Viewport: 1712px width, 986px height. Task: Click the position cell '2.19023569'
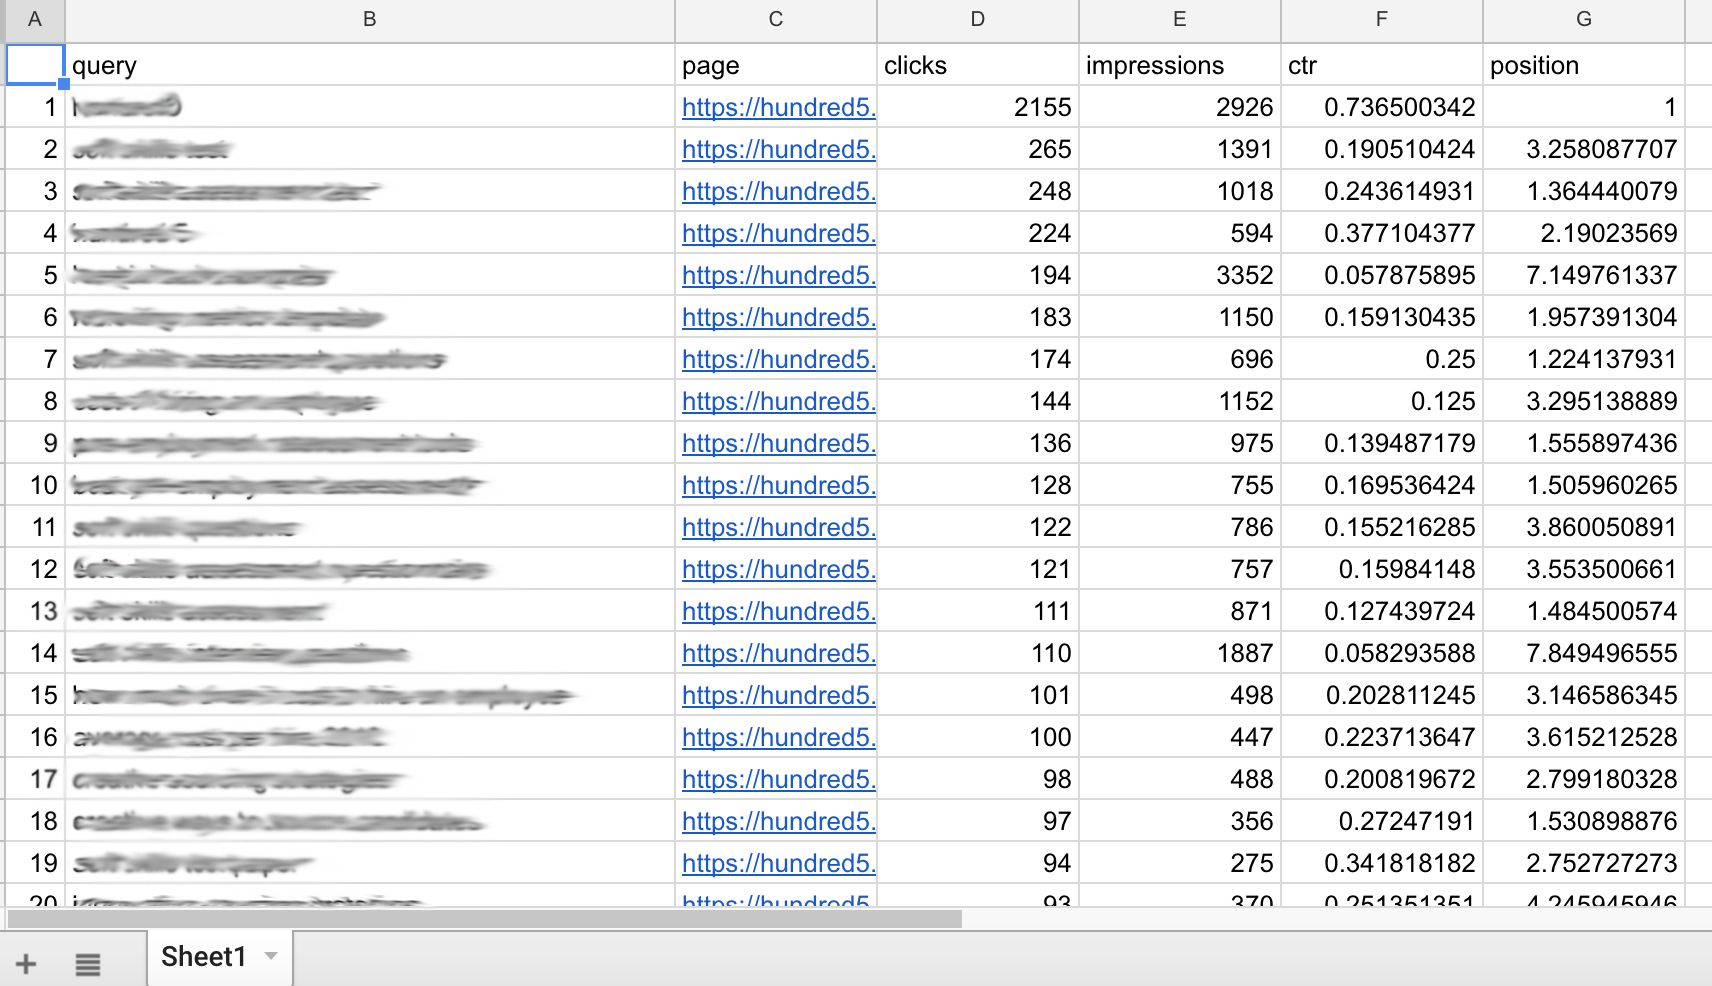[1584, 233]
